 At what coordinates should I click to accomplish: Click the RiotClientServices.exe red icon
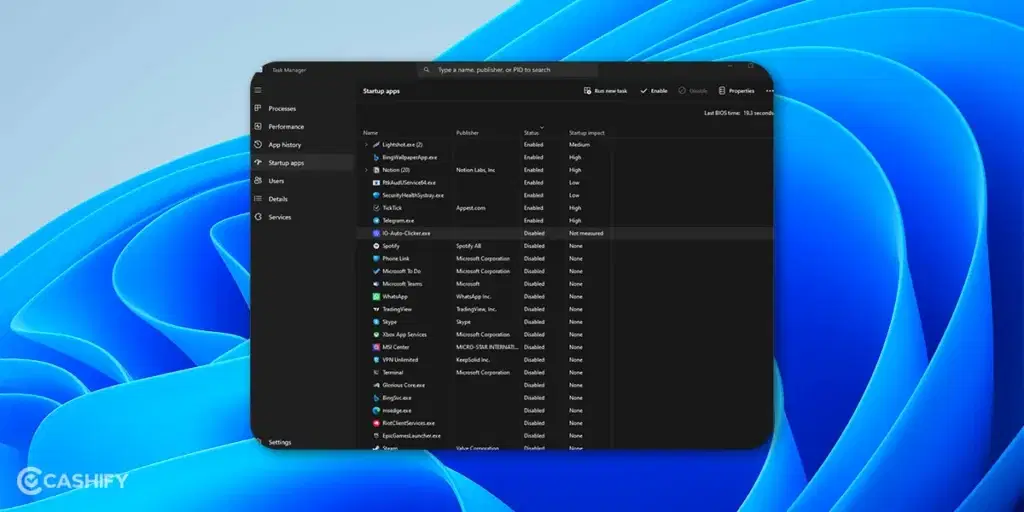tap(376, 423)
